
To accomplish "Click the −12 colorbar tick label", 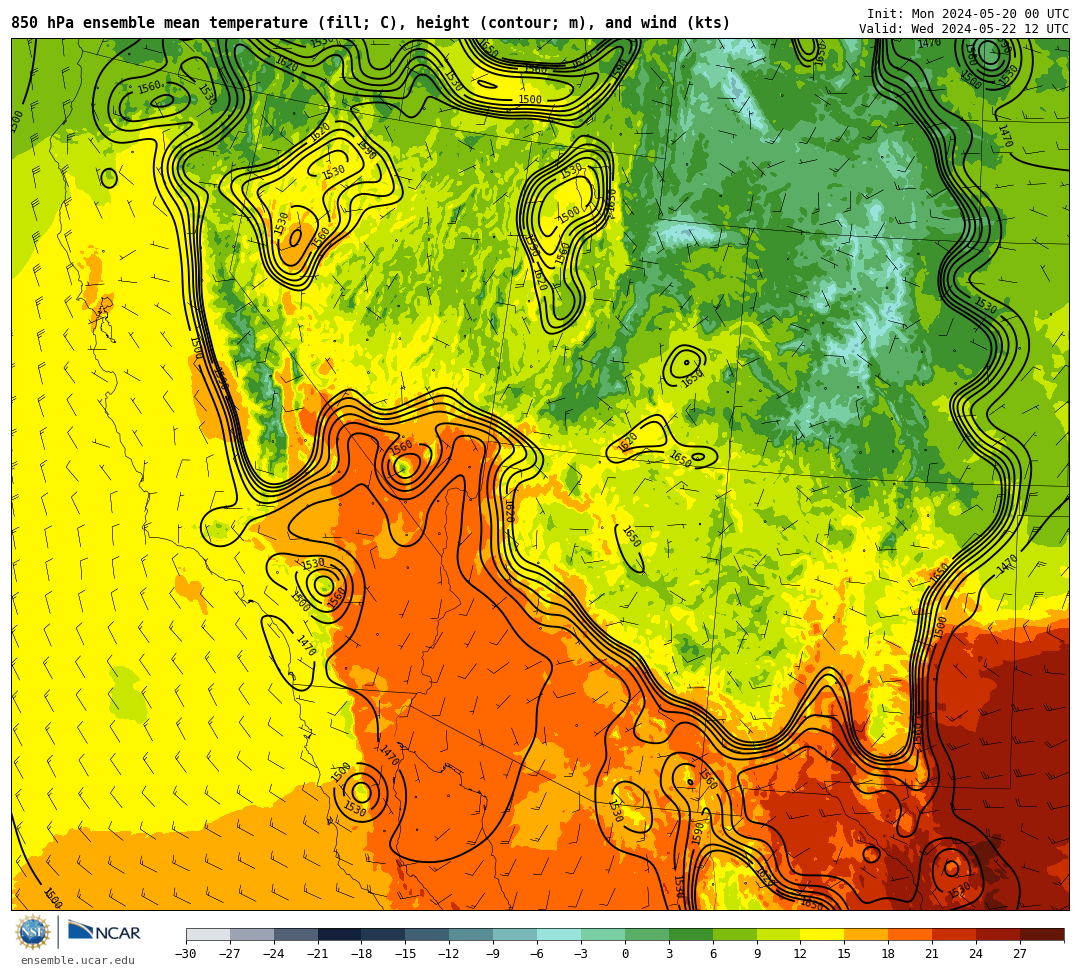I will (x=450, y=954).
